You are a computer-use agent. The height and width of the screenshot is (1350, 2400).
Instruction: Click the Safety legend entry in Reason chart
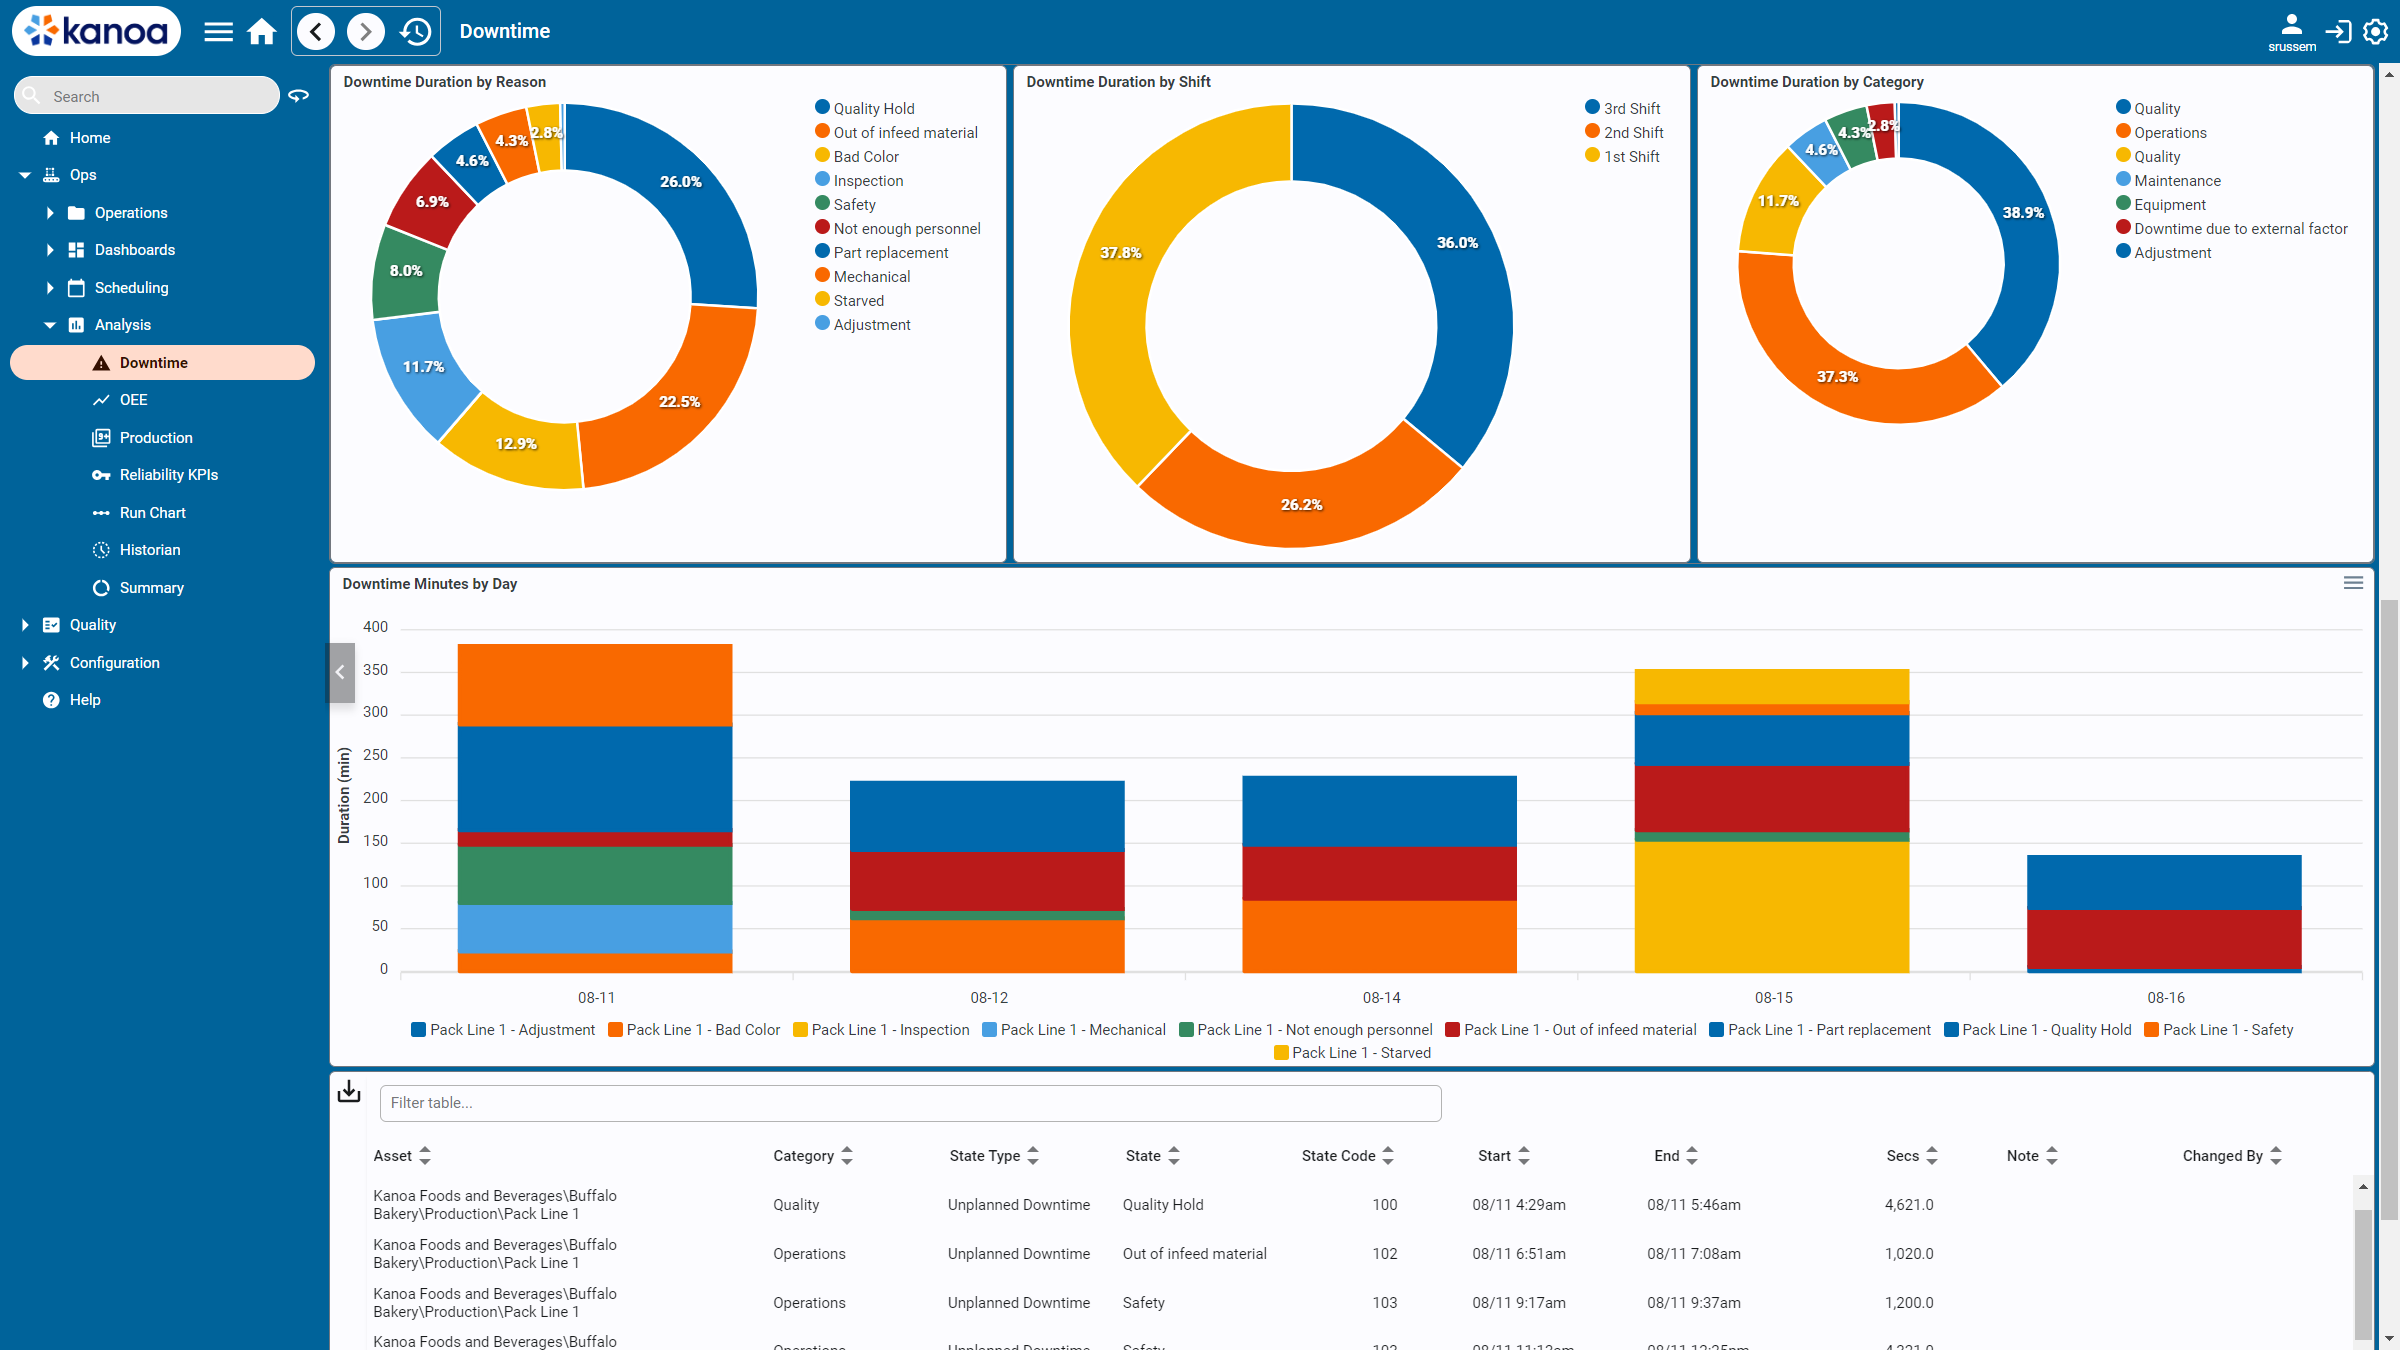click(x=846, y=204)
